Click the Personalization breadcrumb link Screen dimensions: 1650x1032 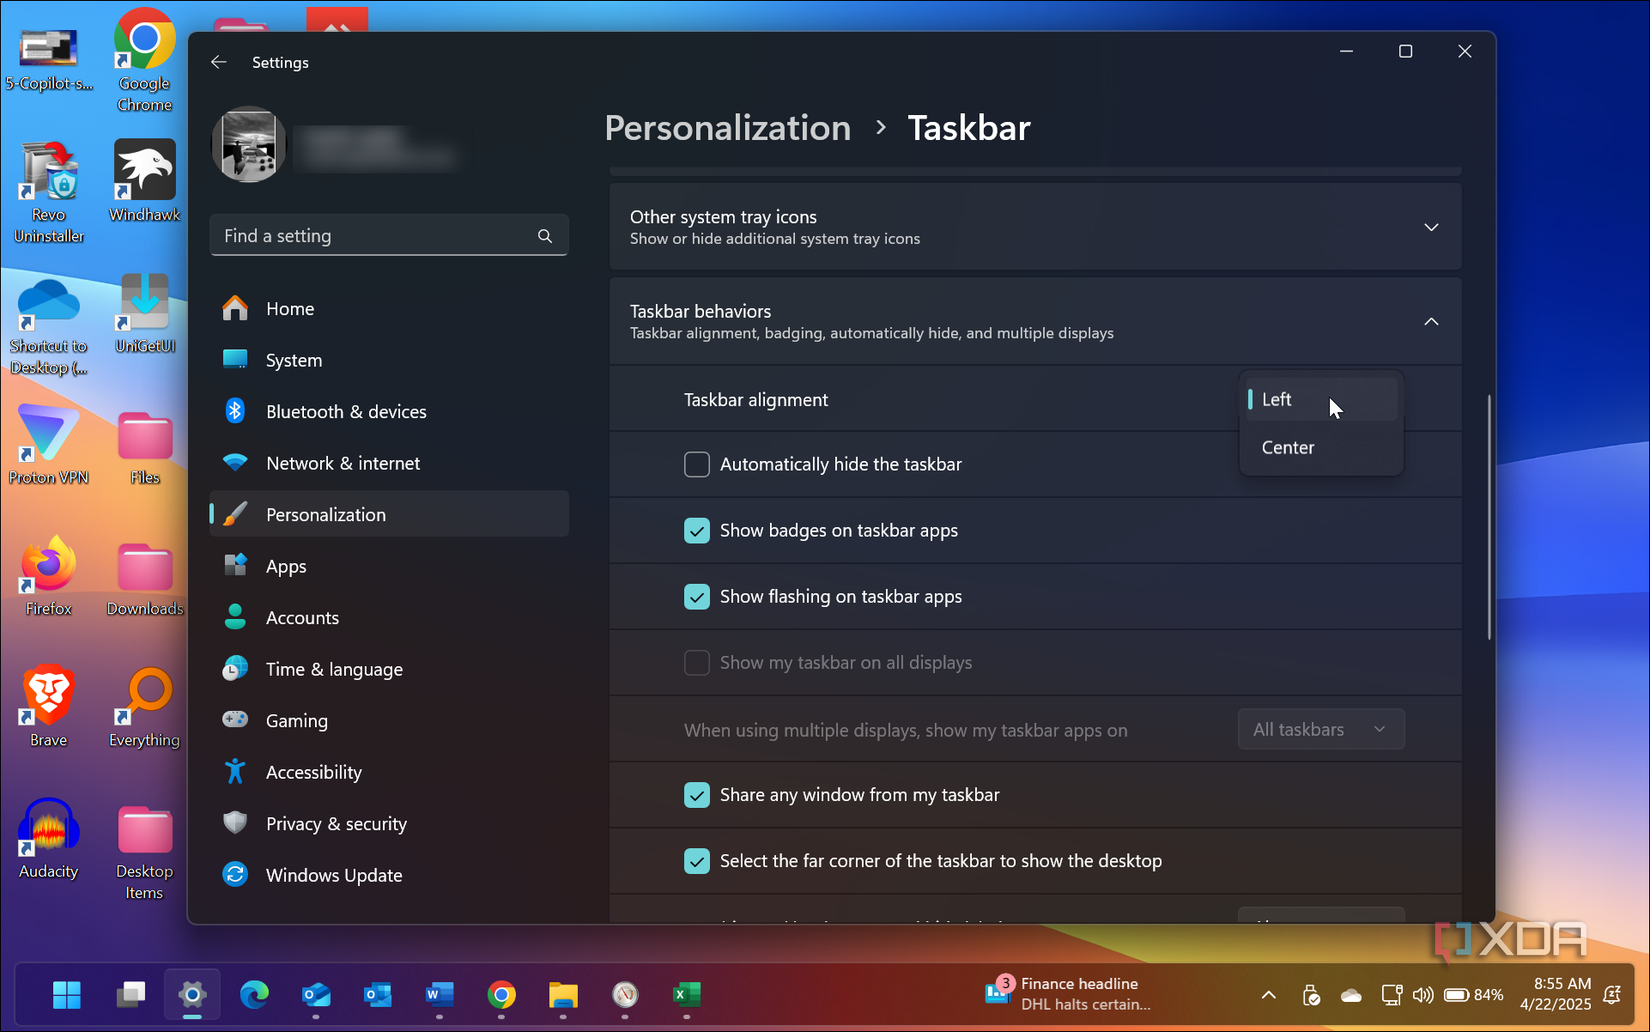click(727, 128)
